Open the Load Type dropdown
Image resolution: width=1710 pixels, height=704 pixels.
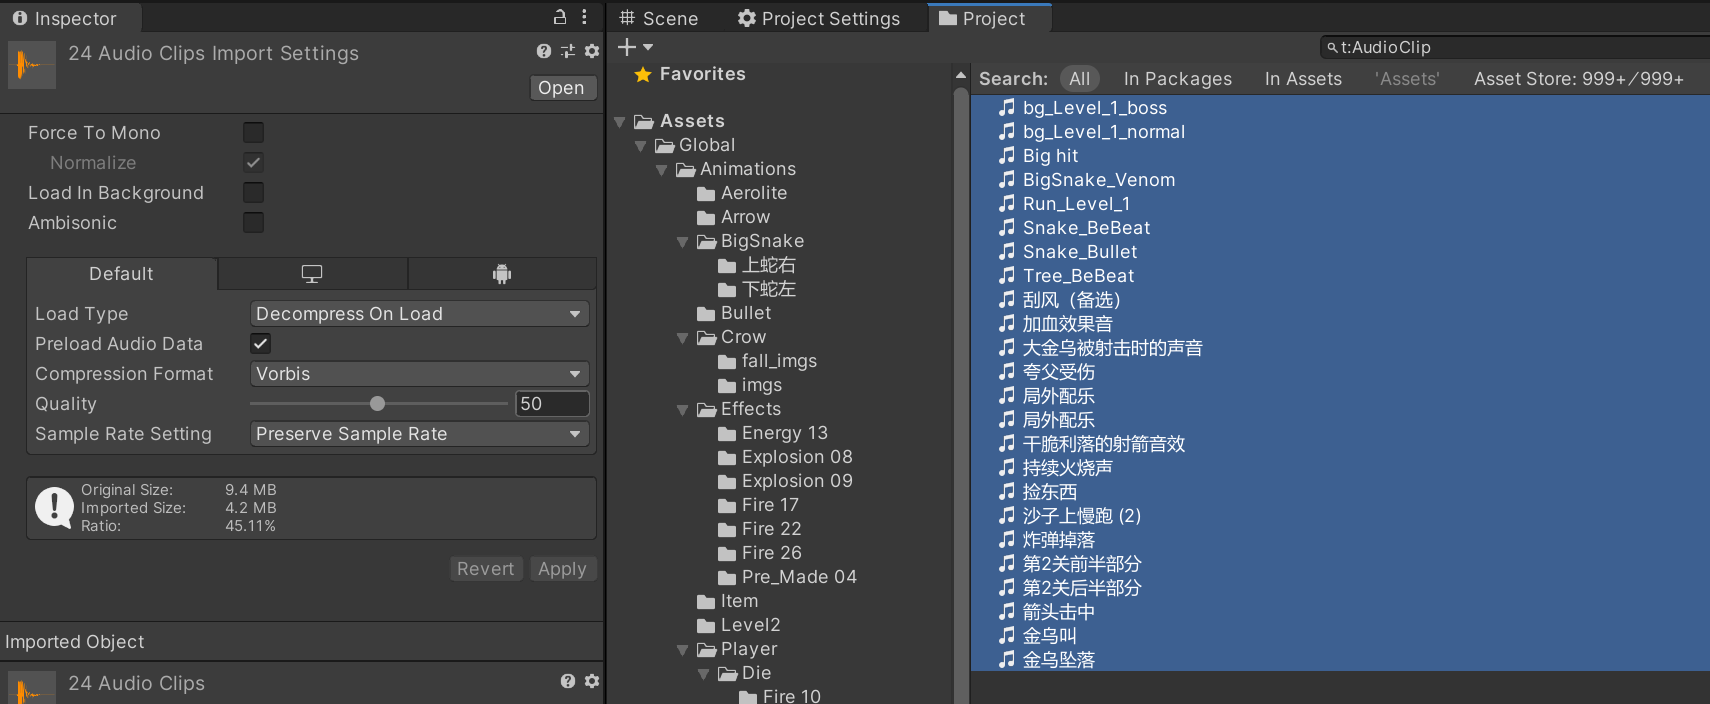click(418, 314)
